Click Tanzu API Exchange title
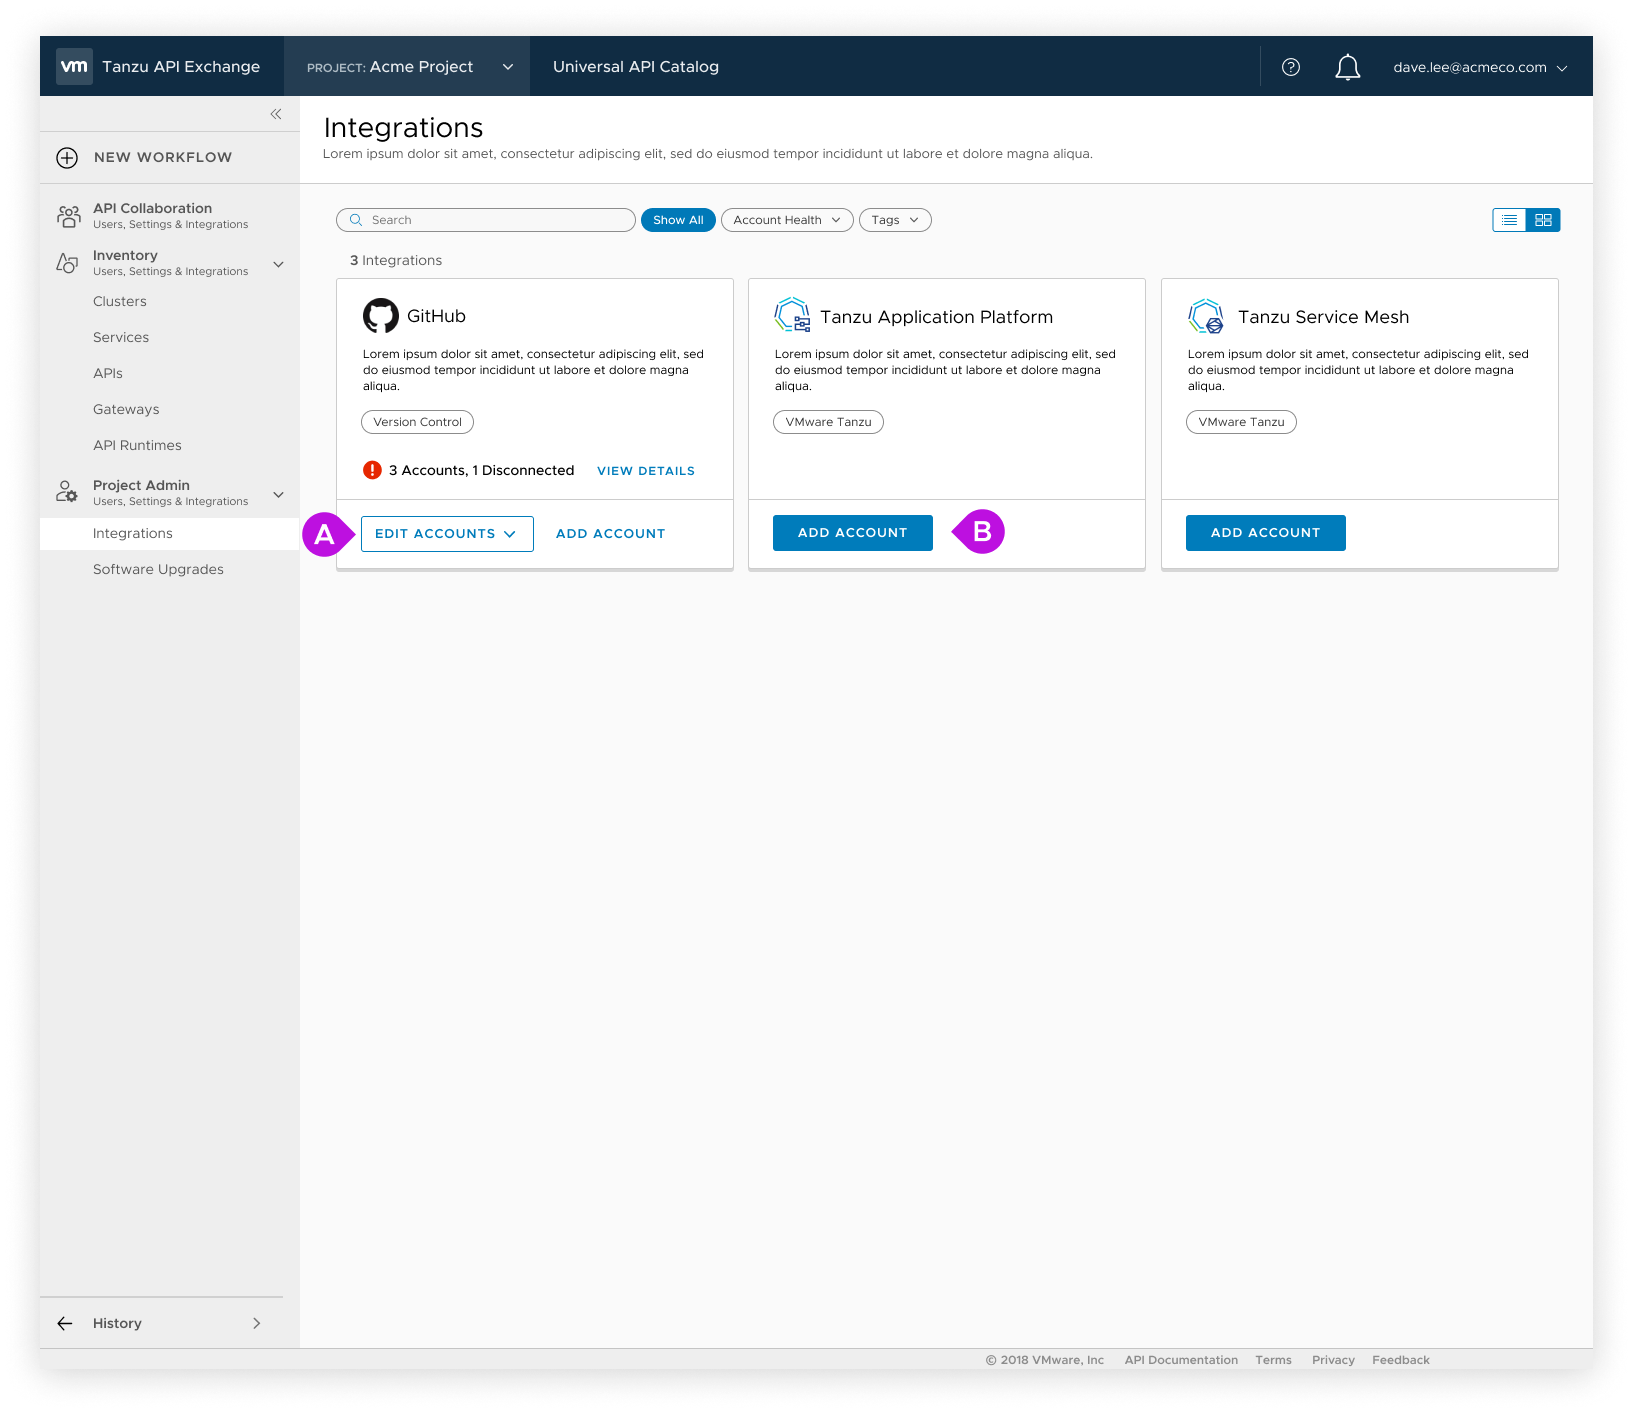1633x1413 pixels. 181,67
